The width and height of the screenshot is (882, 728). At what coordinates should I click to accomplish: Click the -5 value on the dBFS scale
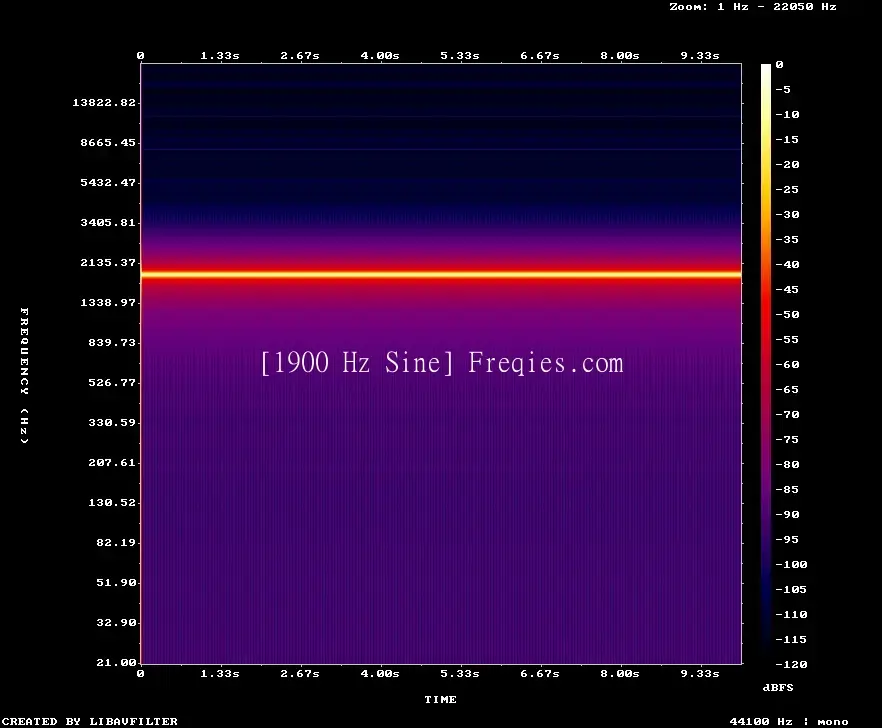pos(783,89)
